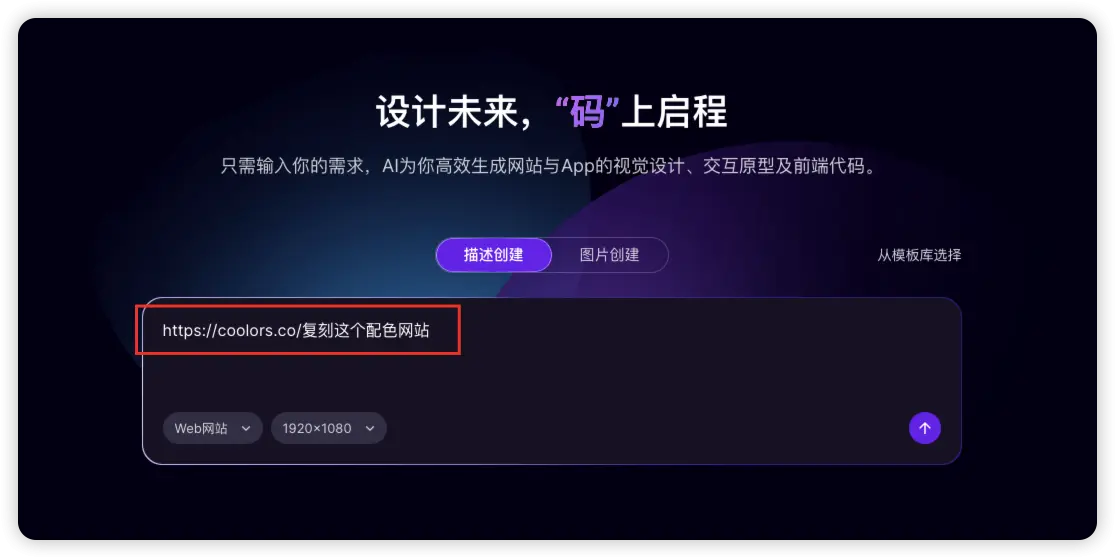Select the 描述创建 tab

click(494, 254)
